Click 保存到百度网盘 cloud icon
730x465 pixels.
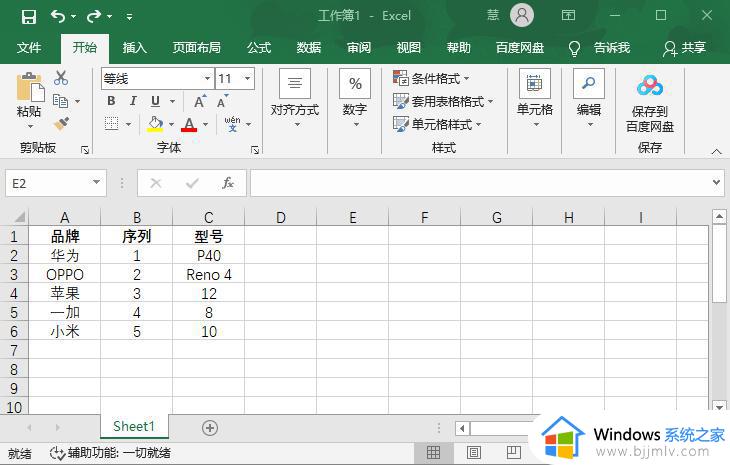coord(650,85)
